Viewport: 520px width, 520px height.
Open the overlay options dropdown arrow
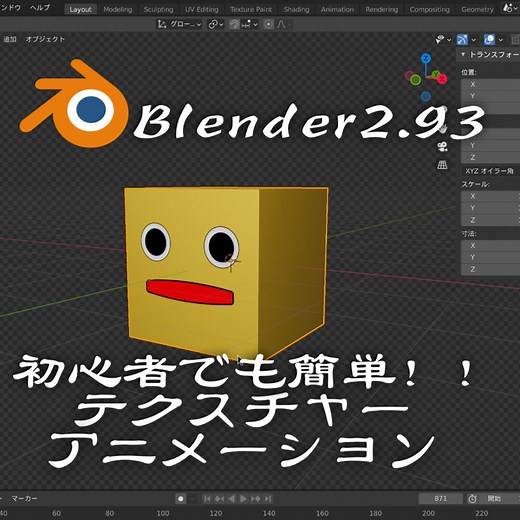point(501,40)
